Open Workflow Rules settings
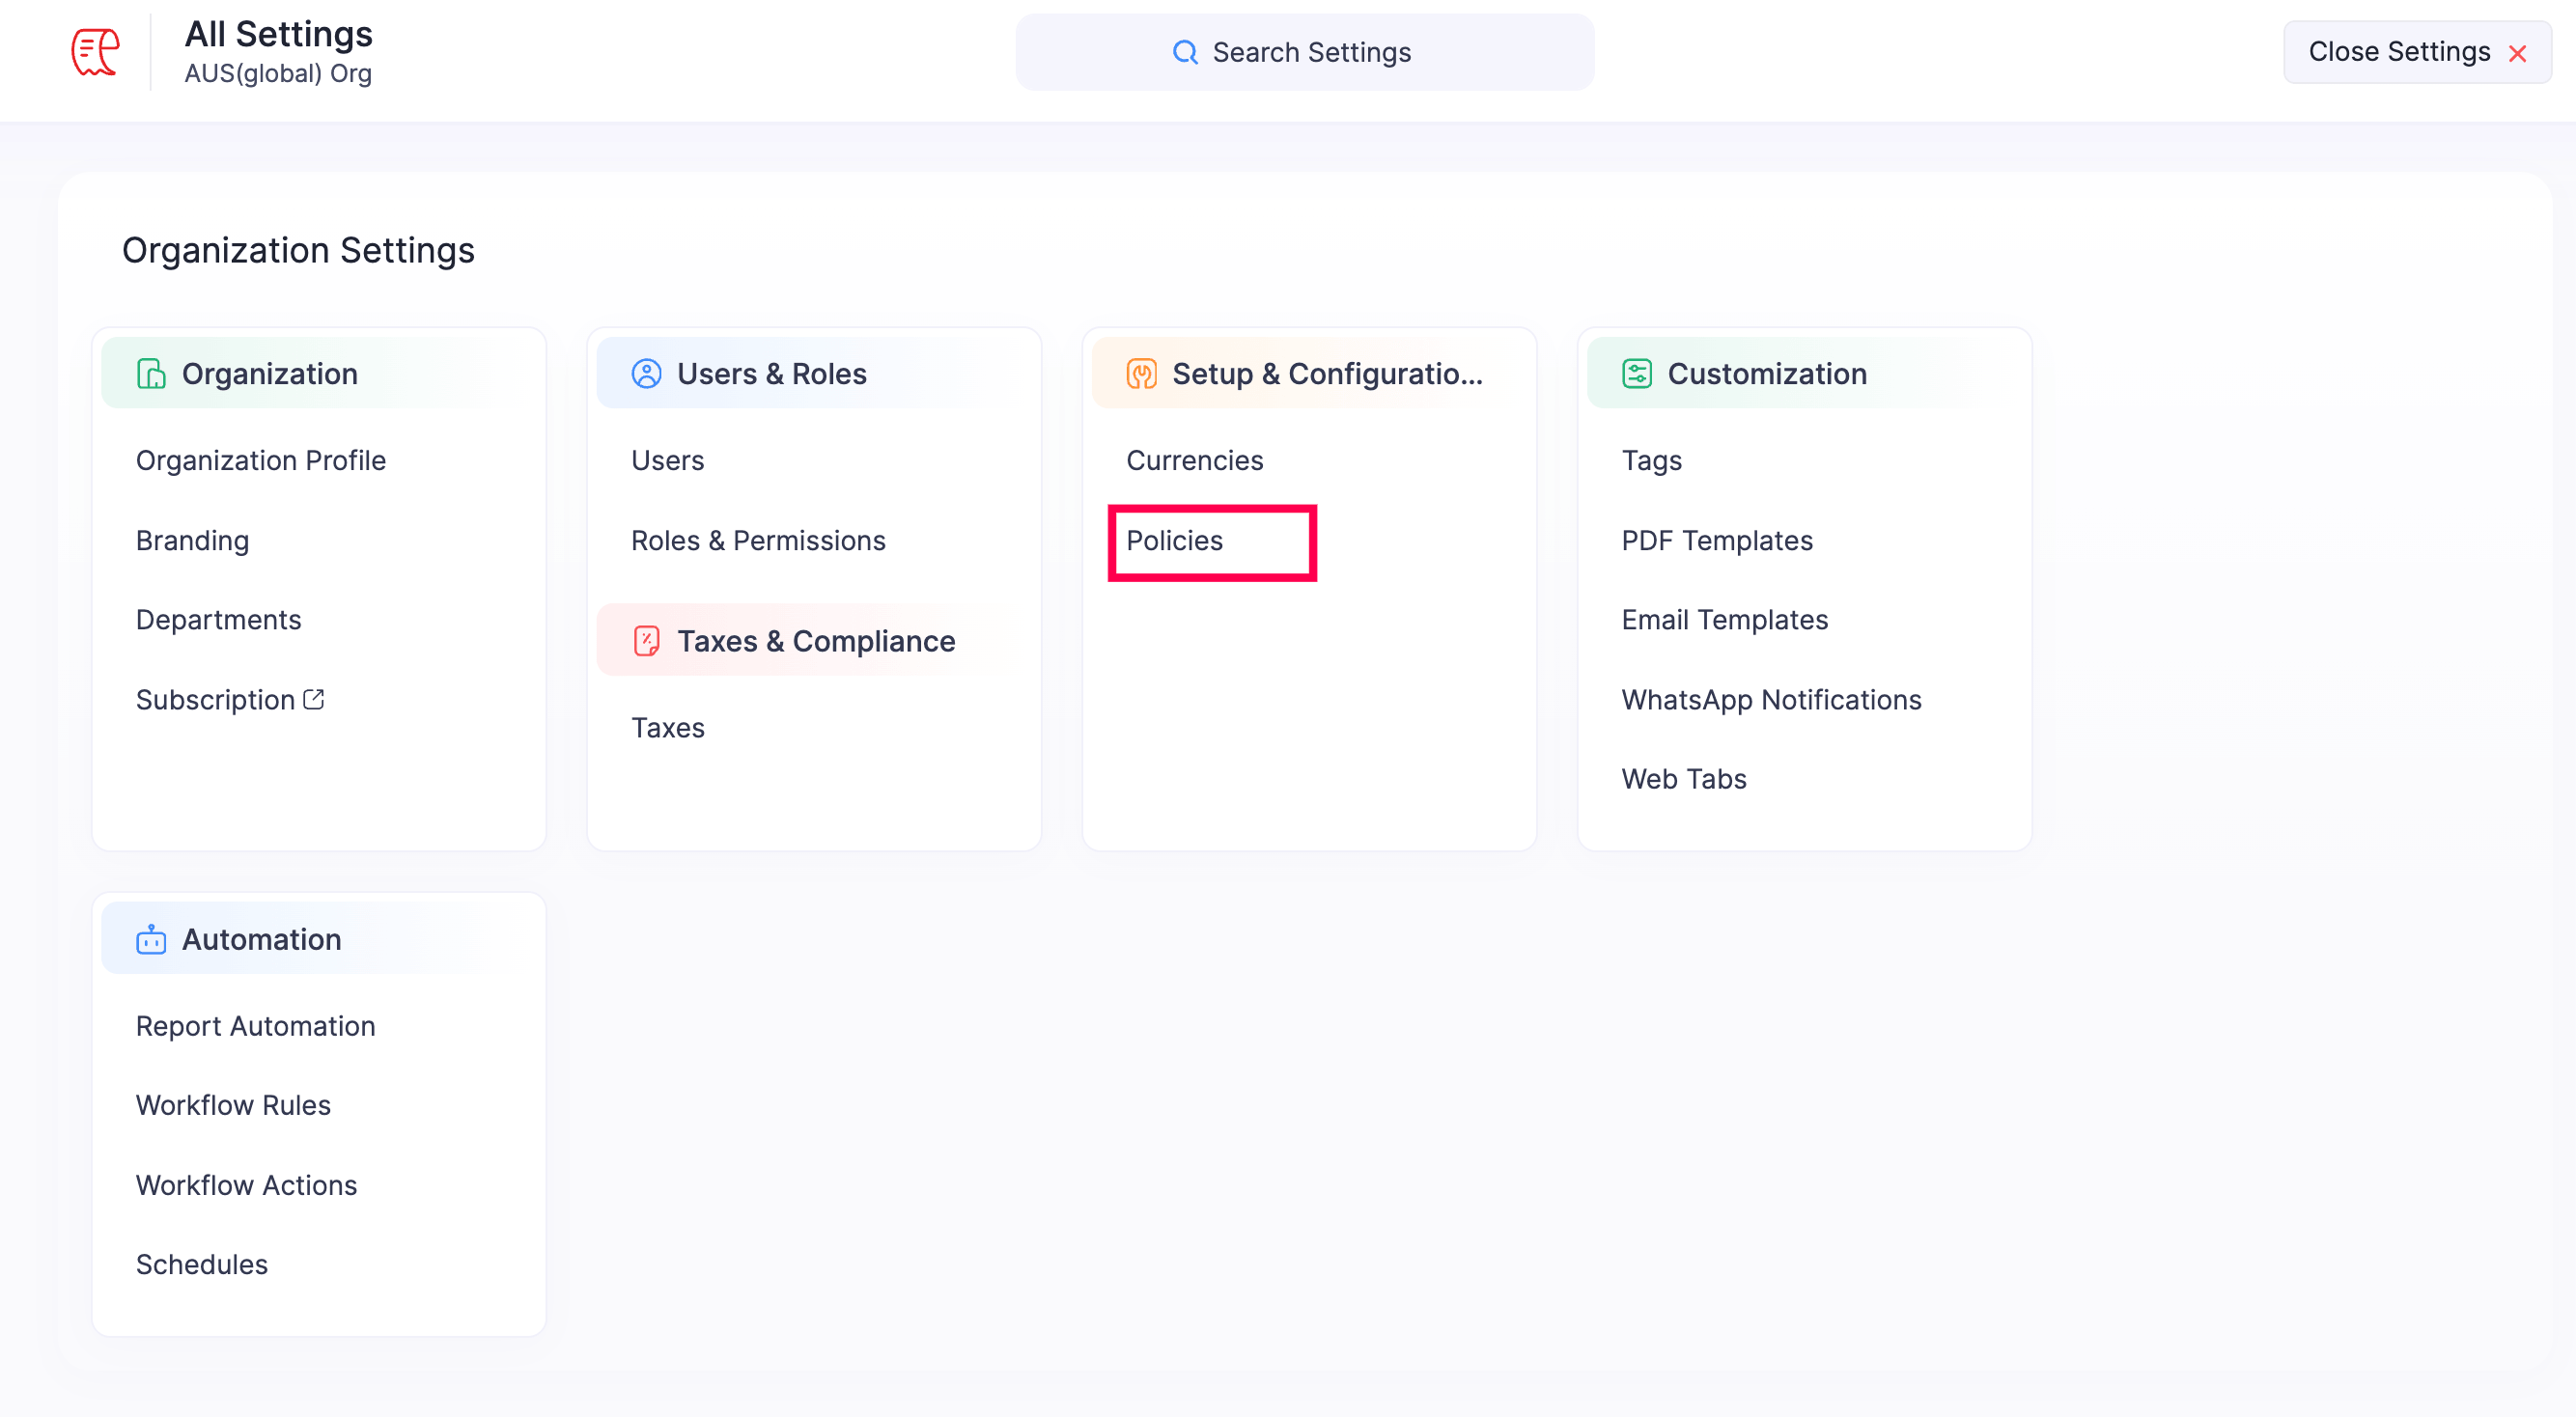 [x=233, y=1105]
